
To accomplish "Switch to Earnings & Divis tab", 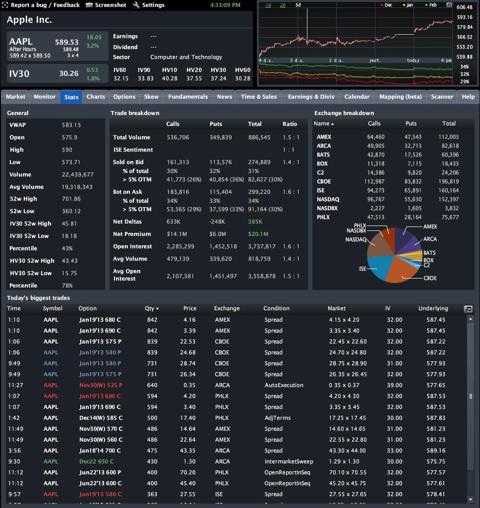I will click(311, 97).
